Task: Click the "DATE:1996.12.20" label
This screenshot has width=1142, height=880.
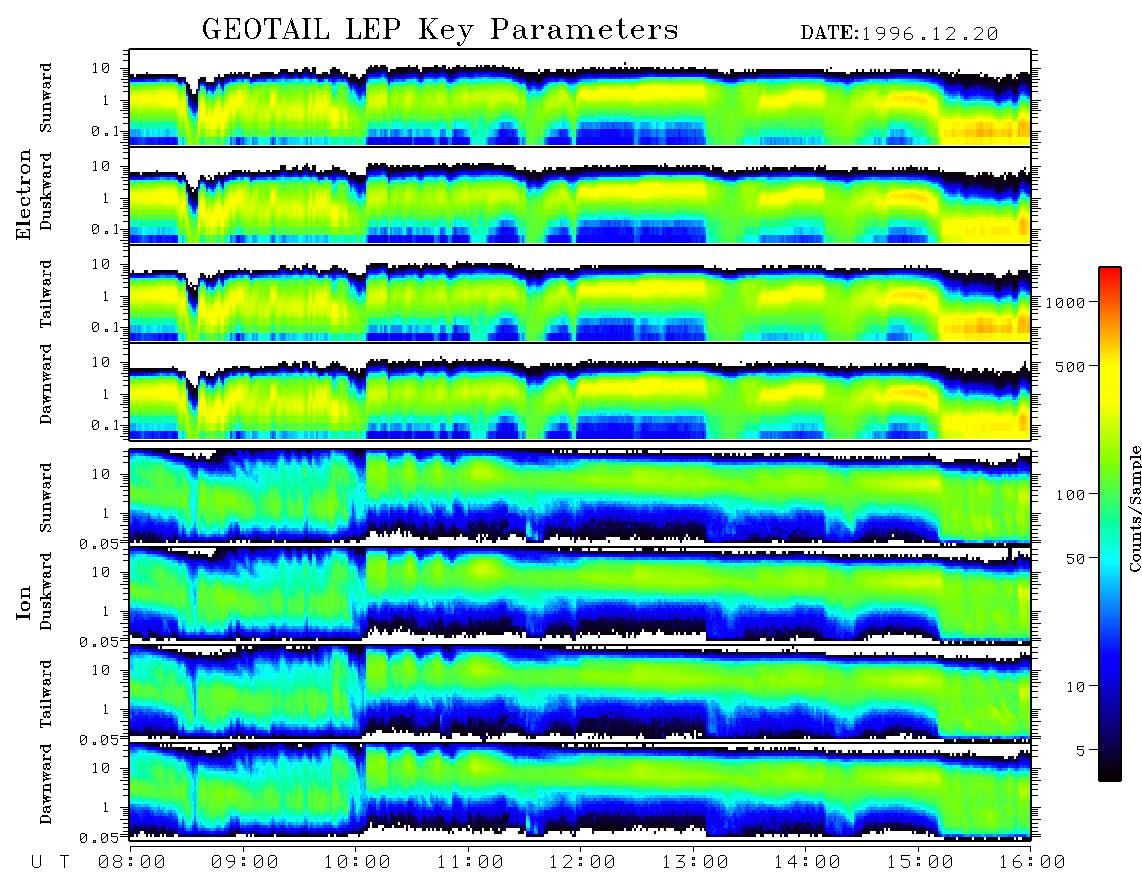Action: point(899,33)
